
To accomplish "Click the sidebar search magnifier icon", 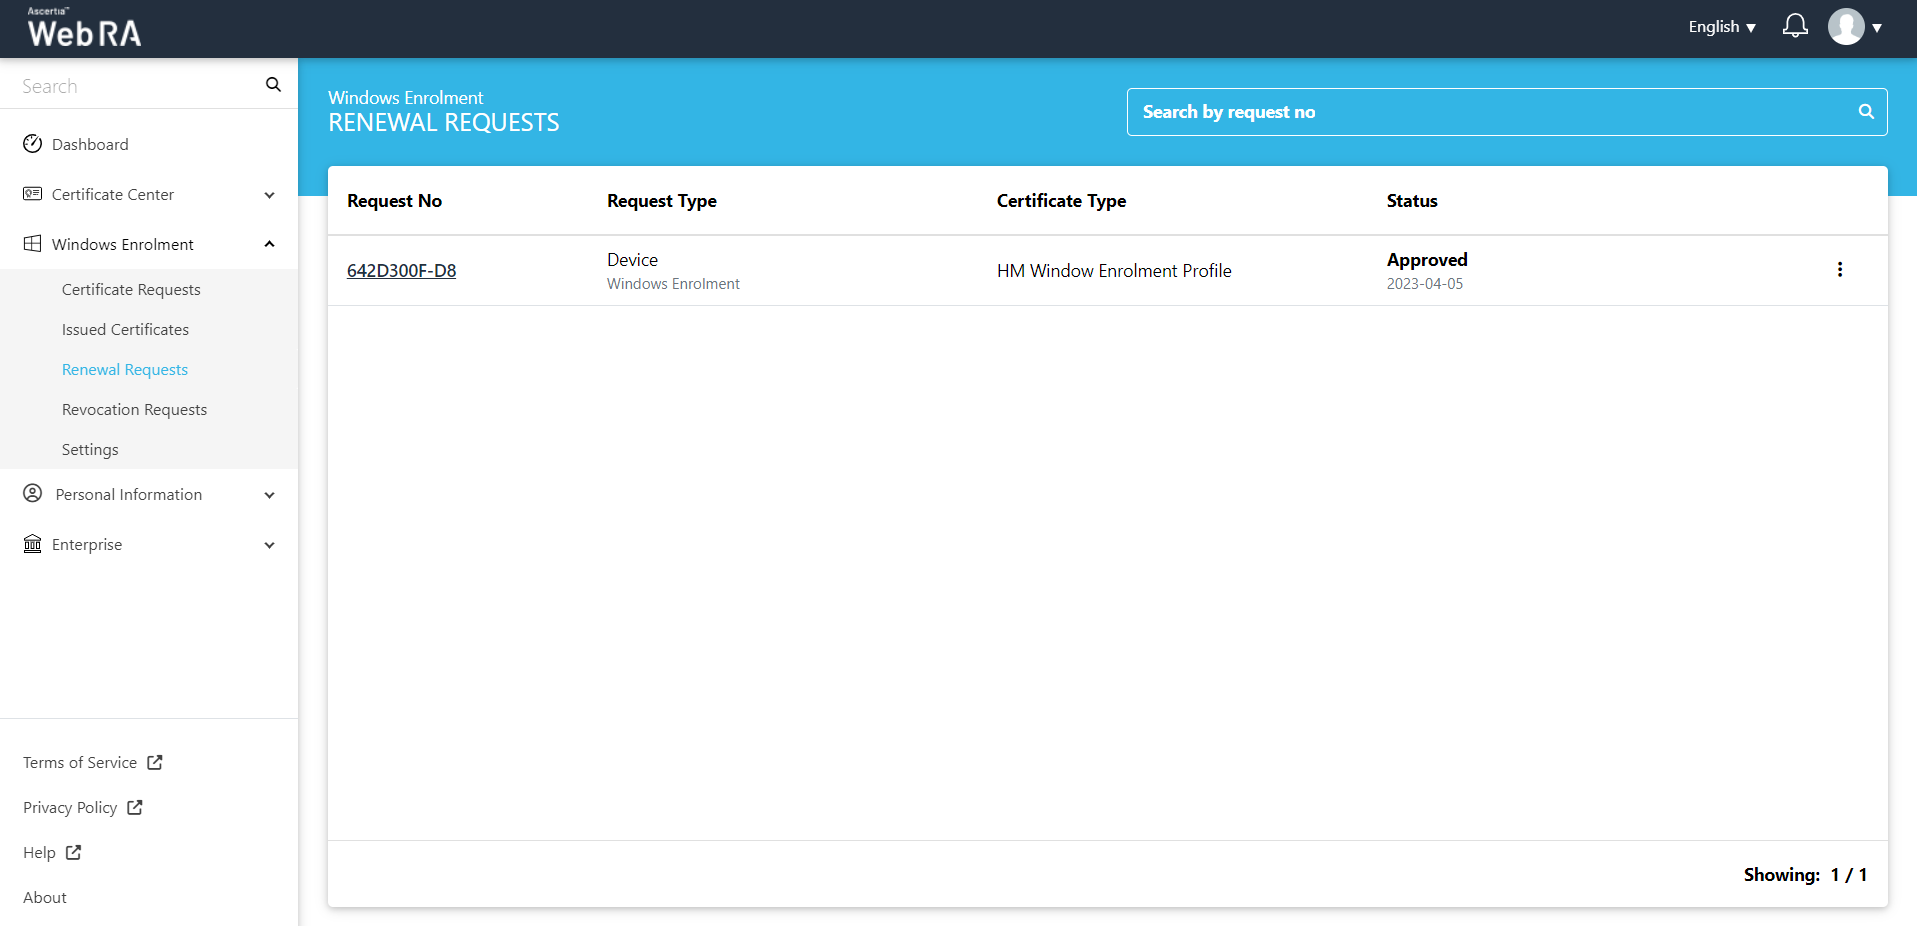I will pos(273,85).
